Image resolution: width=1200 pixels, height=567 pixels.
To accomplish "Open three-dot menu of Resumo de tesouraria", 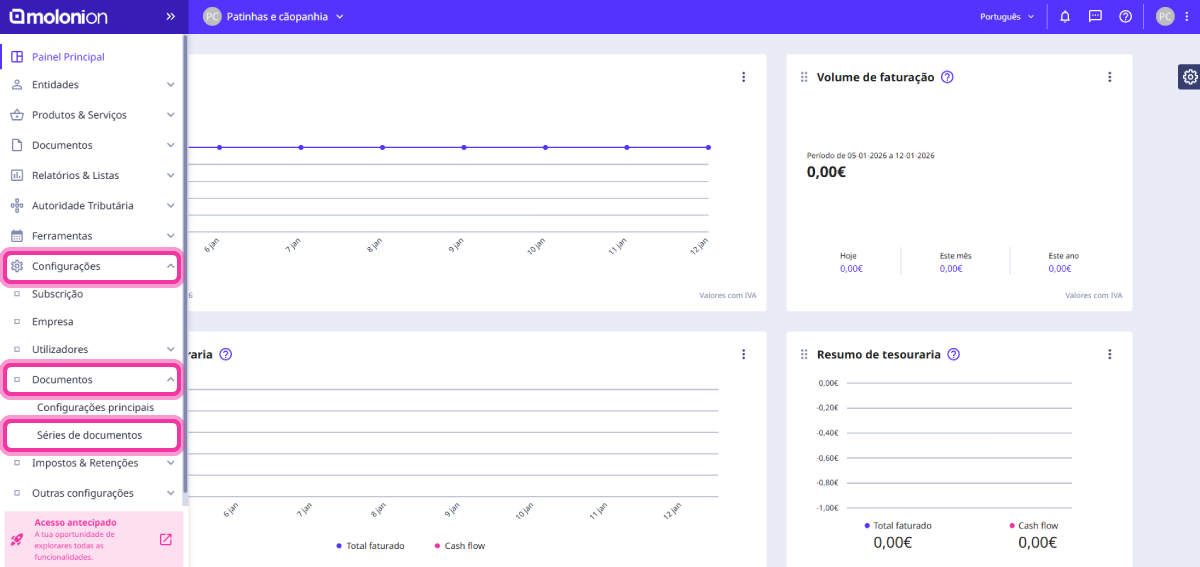I will click(x=1109, y=354).
